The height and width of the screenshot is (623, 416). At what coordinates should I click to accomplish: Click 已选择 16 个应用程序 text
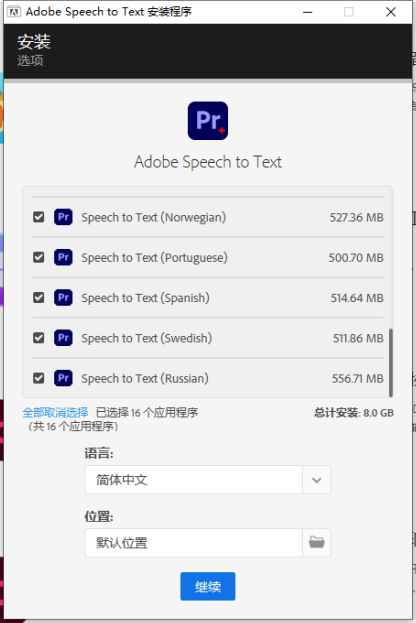click(x=147, y=413)
